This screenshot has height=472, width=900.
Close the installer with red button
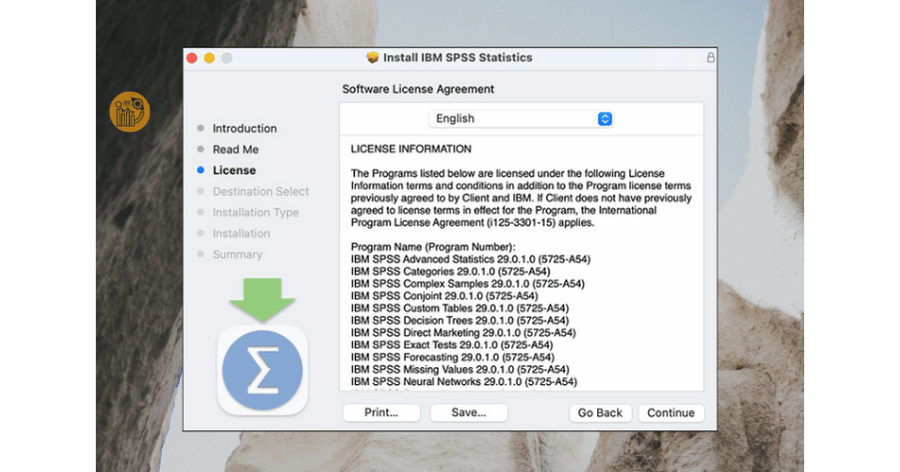[x=192, y=58]
